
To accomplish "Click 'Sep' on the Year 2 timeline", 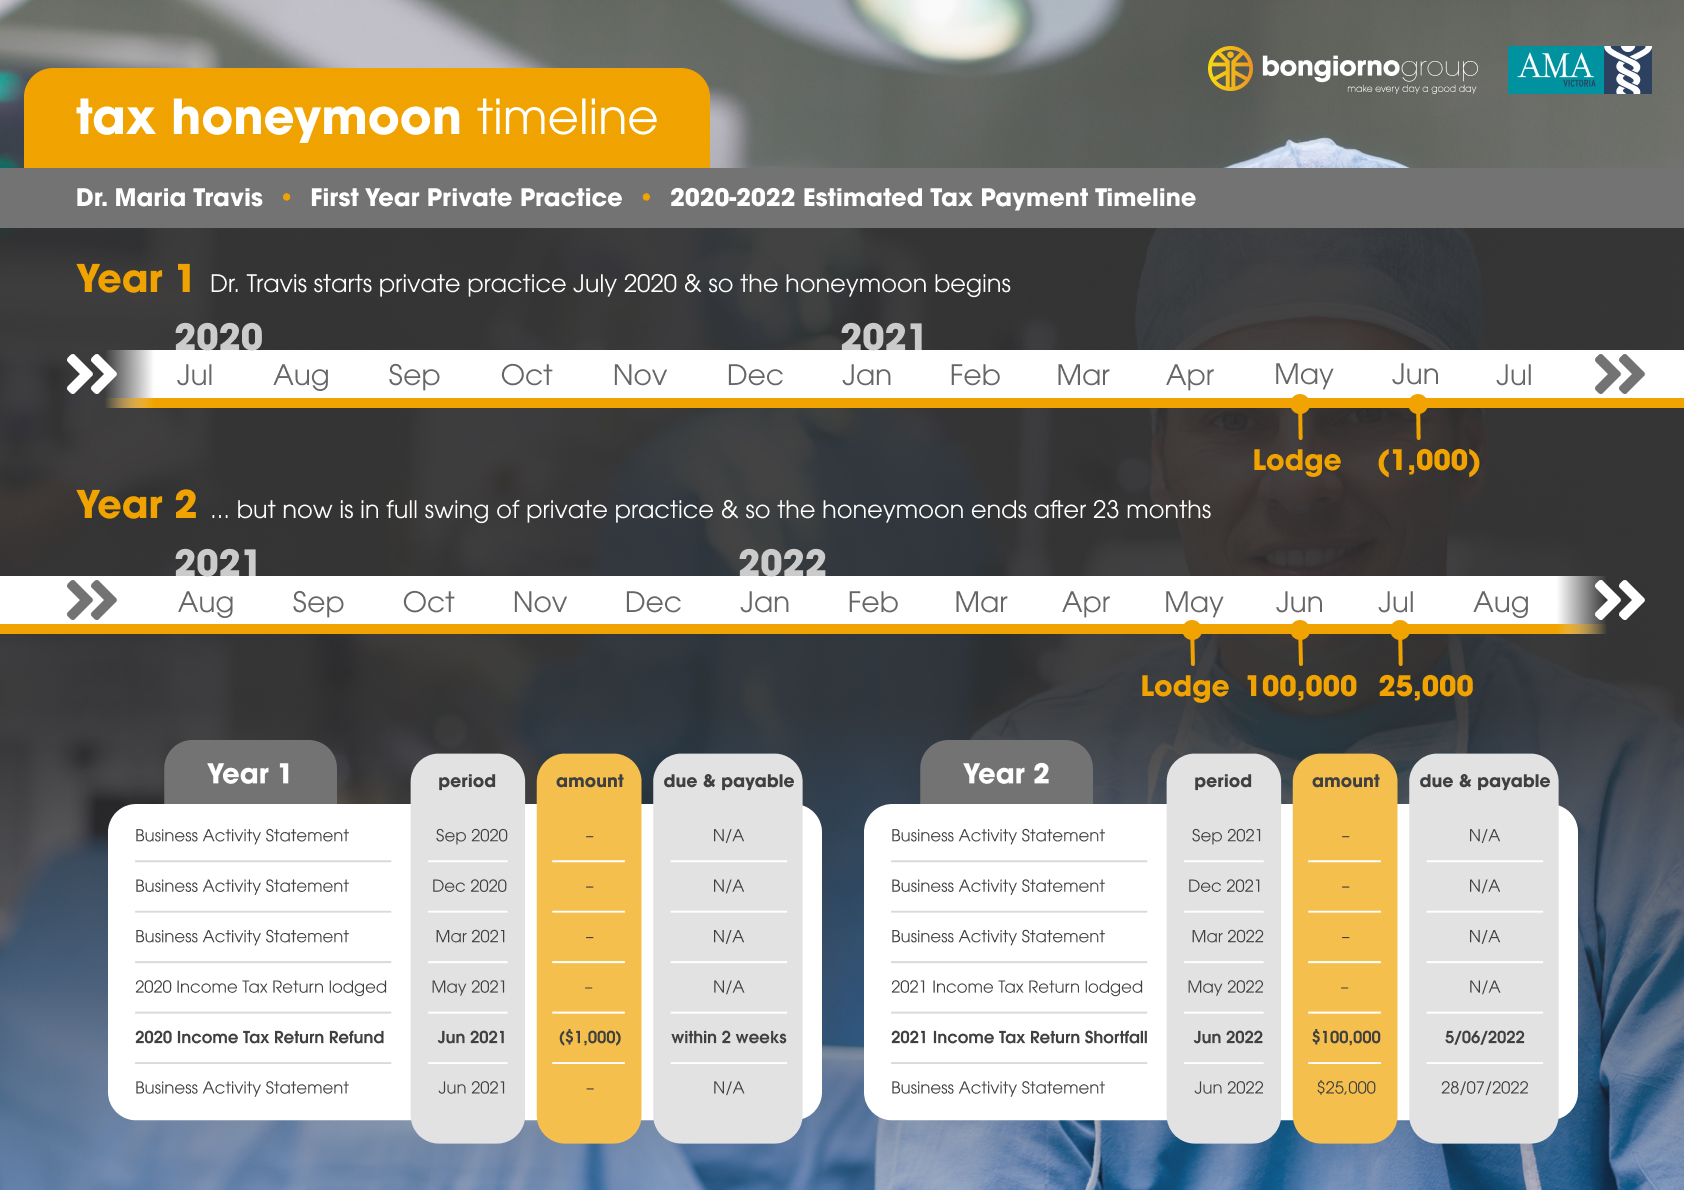I will [318, 603].
